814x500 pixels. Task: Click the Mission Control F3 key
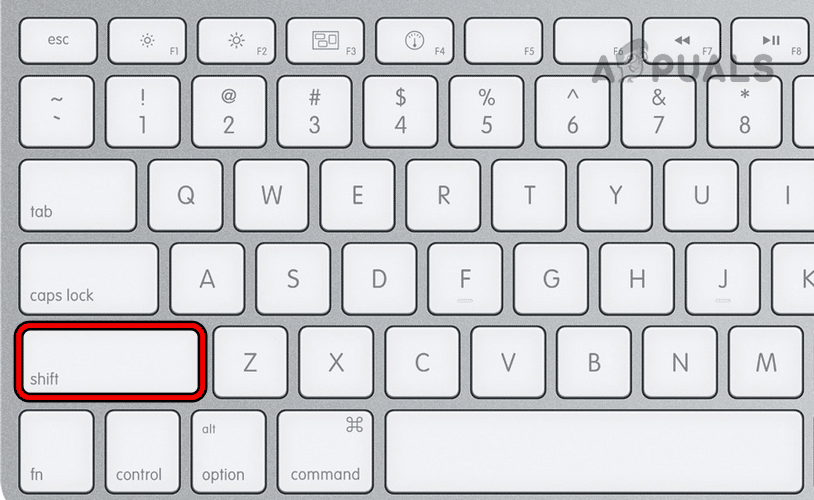[x=325, y=41]
